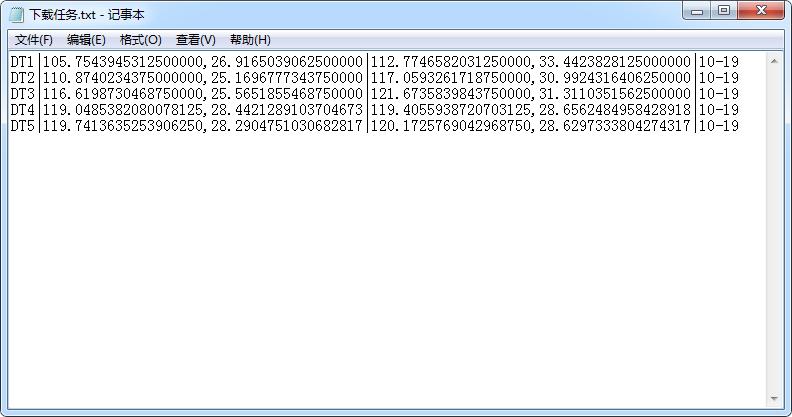The width and height of the screenshot is (792, 417).
Task: Click on the text DT1
Action: tap(22, 62)
